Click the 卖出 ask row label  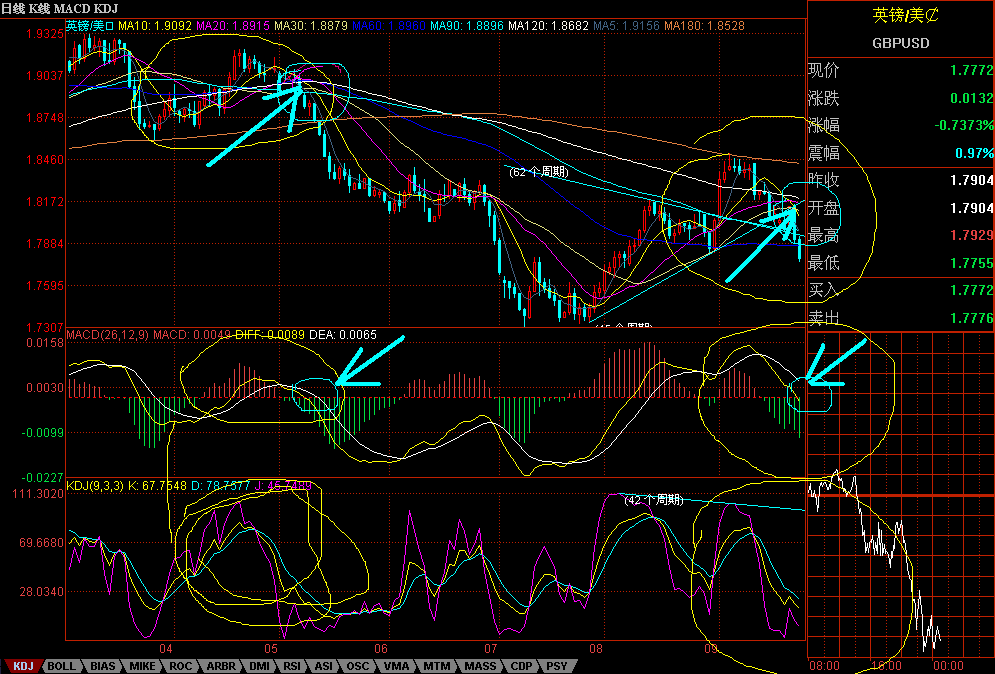824,317
